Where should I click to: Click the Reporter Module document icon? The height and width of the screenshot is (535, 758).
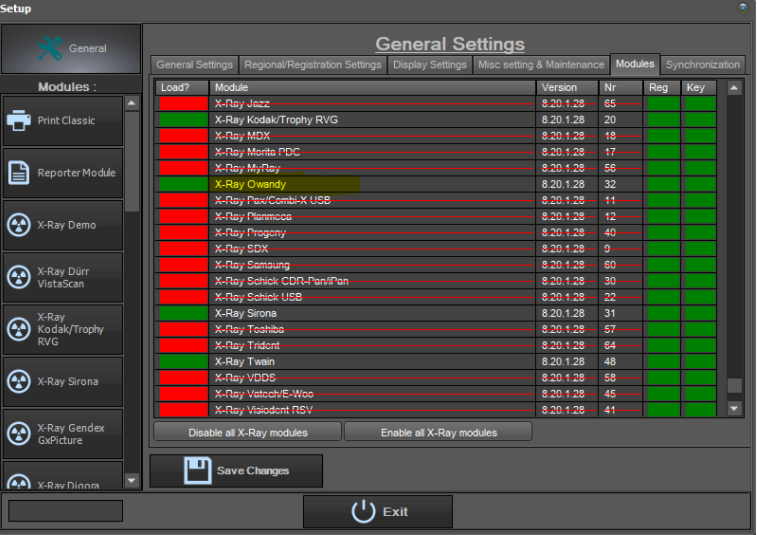coord(18,173)
